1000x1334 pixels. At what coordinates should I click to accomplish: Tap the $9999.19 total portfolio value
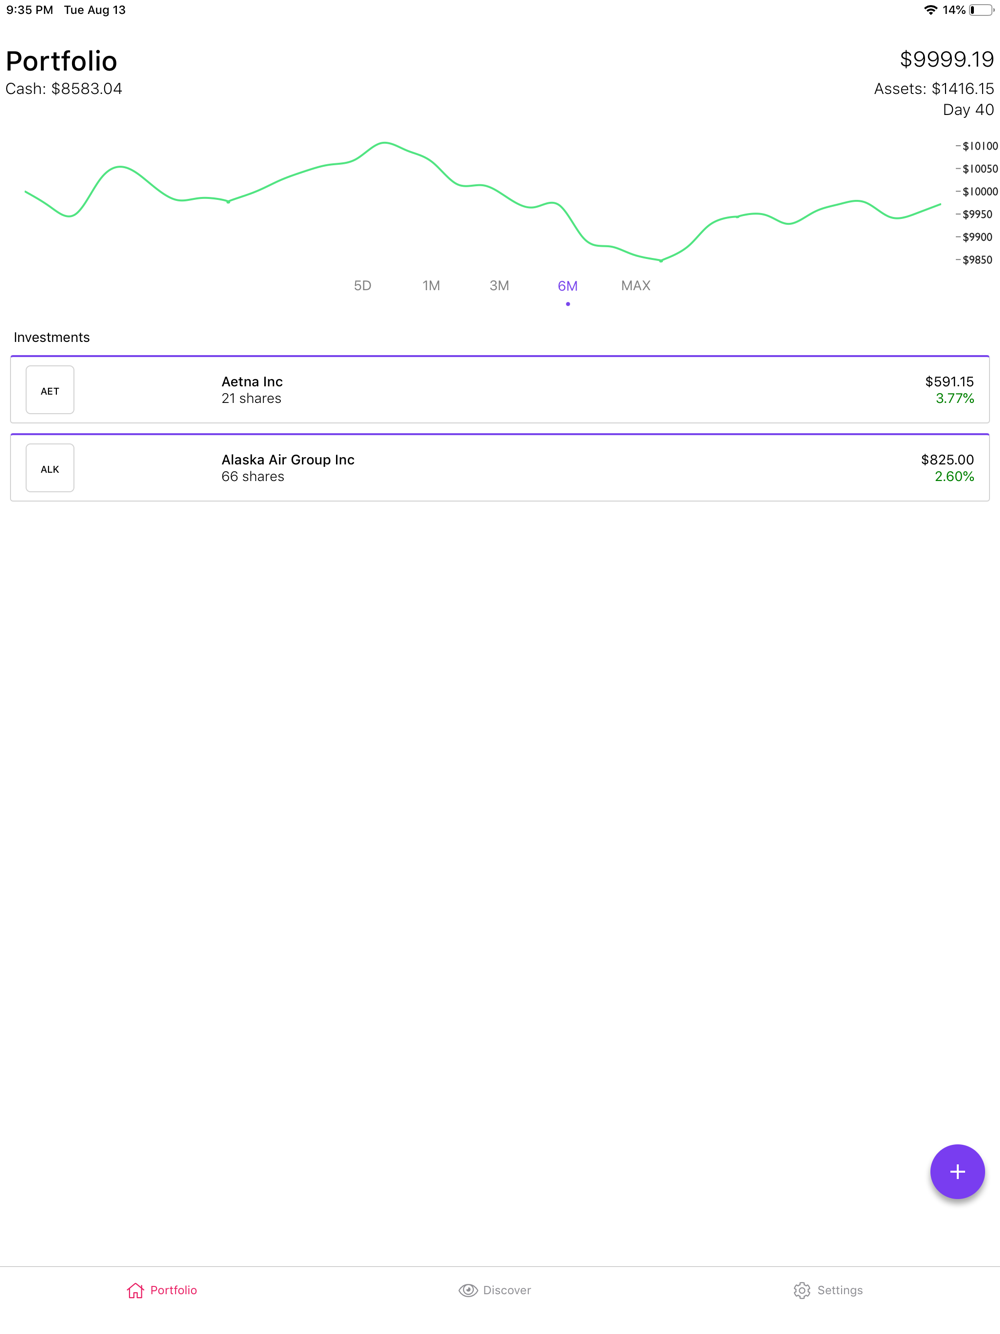coord(946,60)
